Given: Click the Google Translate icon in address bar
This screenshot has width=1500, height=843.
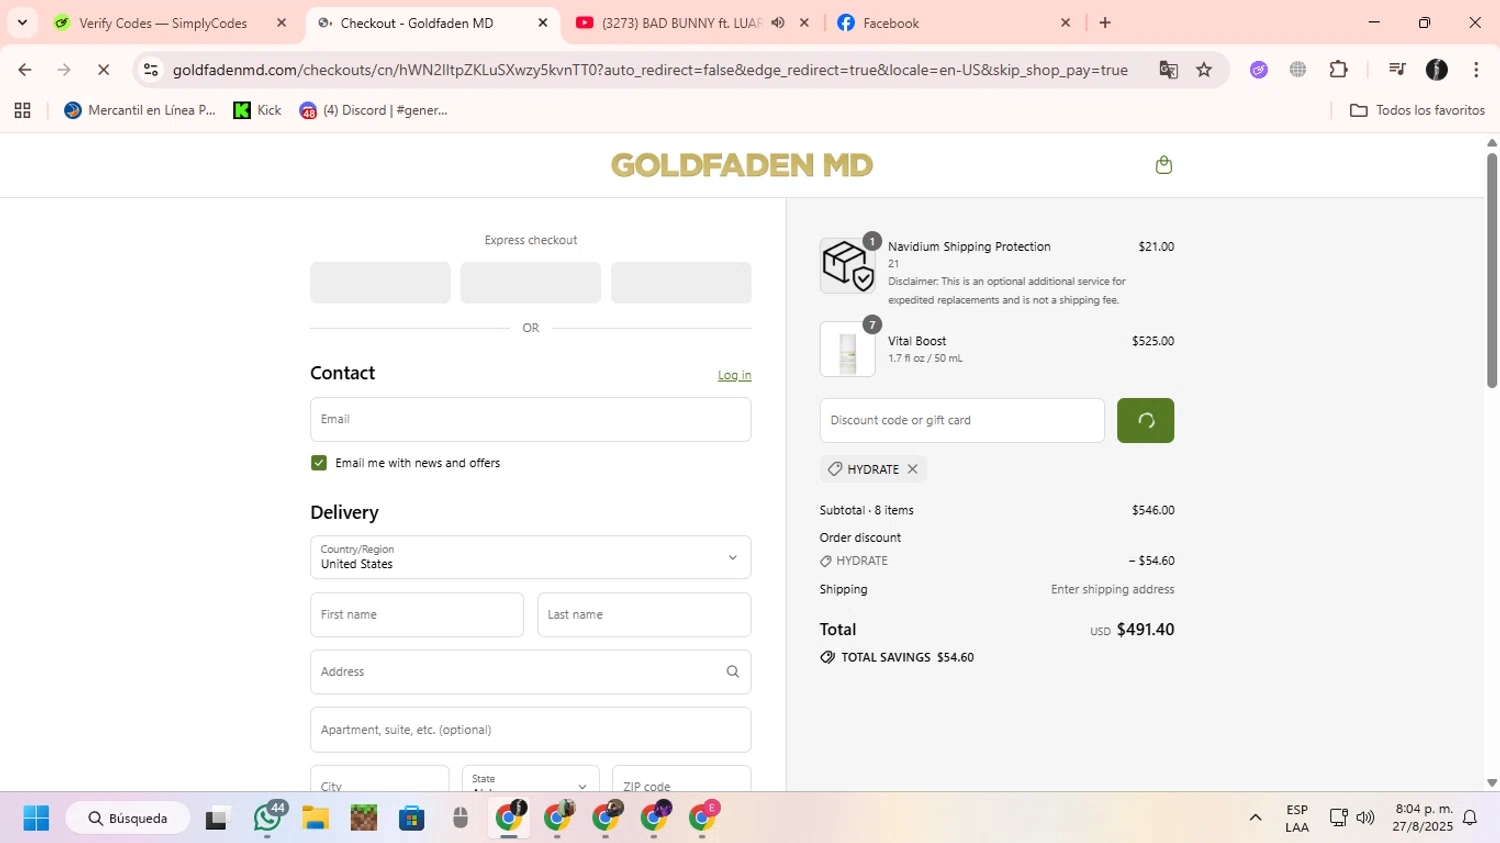Looking at the screenshot, I should 1168,70.
